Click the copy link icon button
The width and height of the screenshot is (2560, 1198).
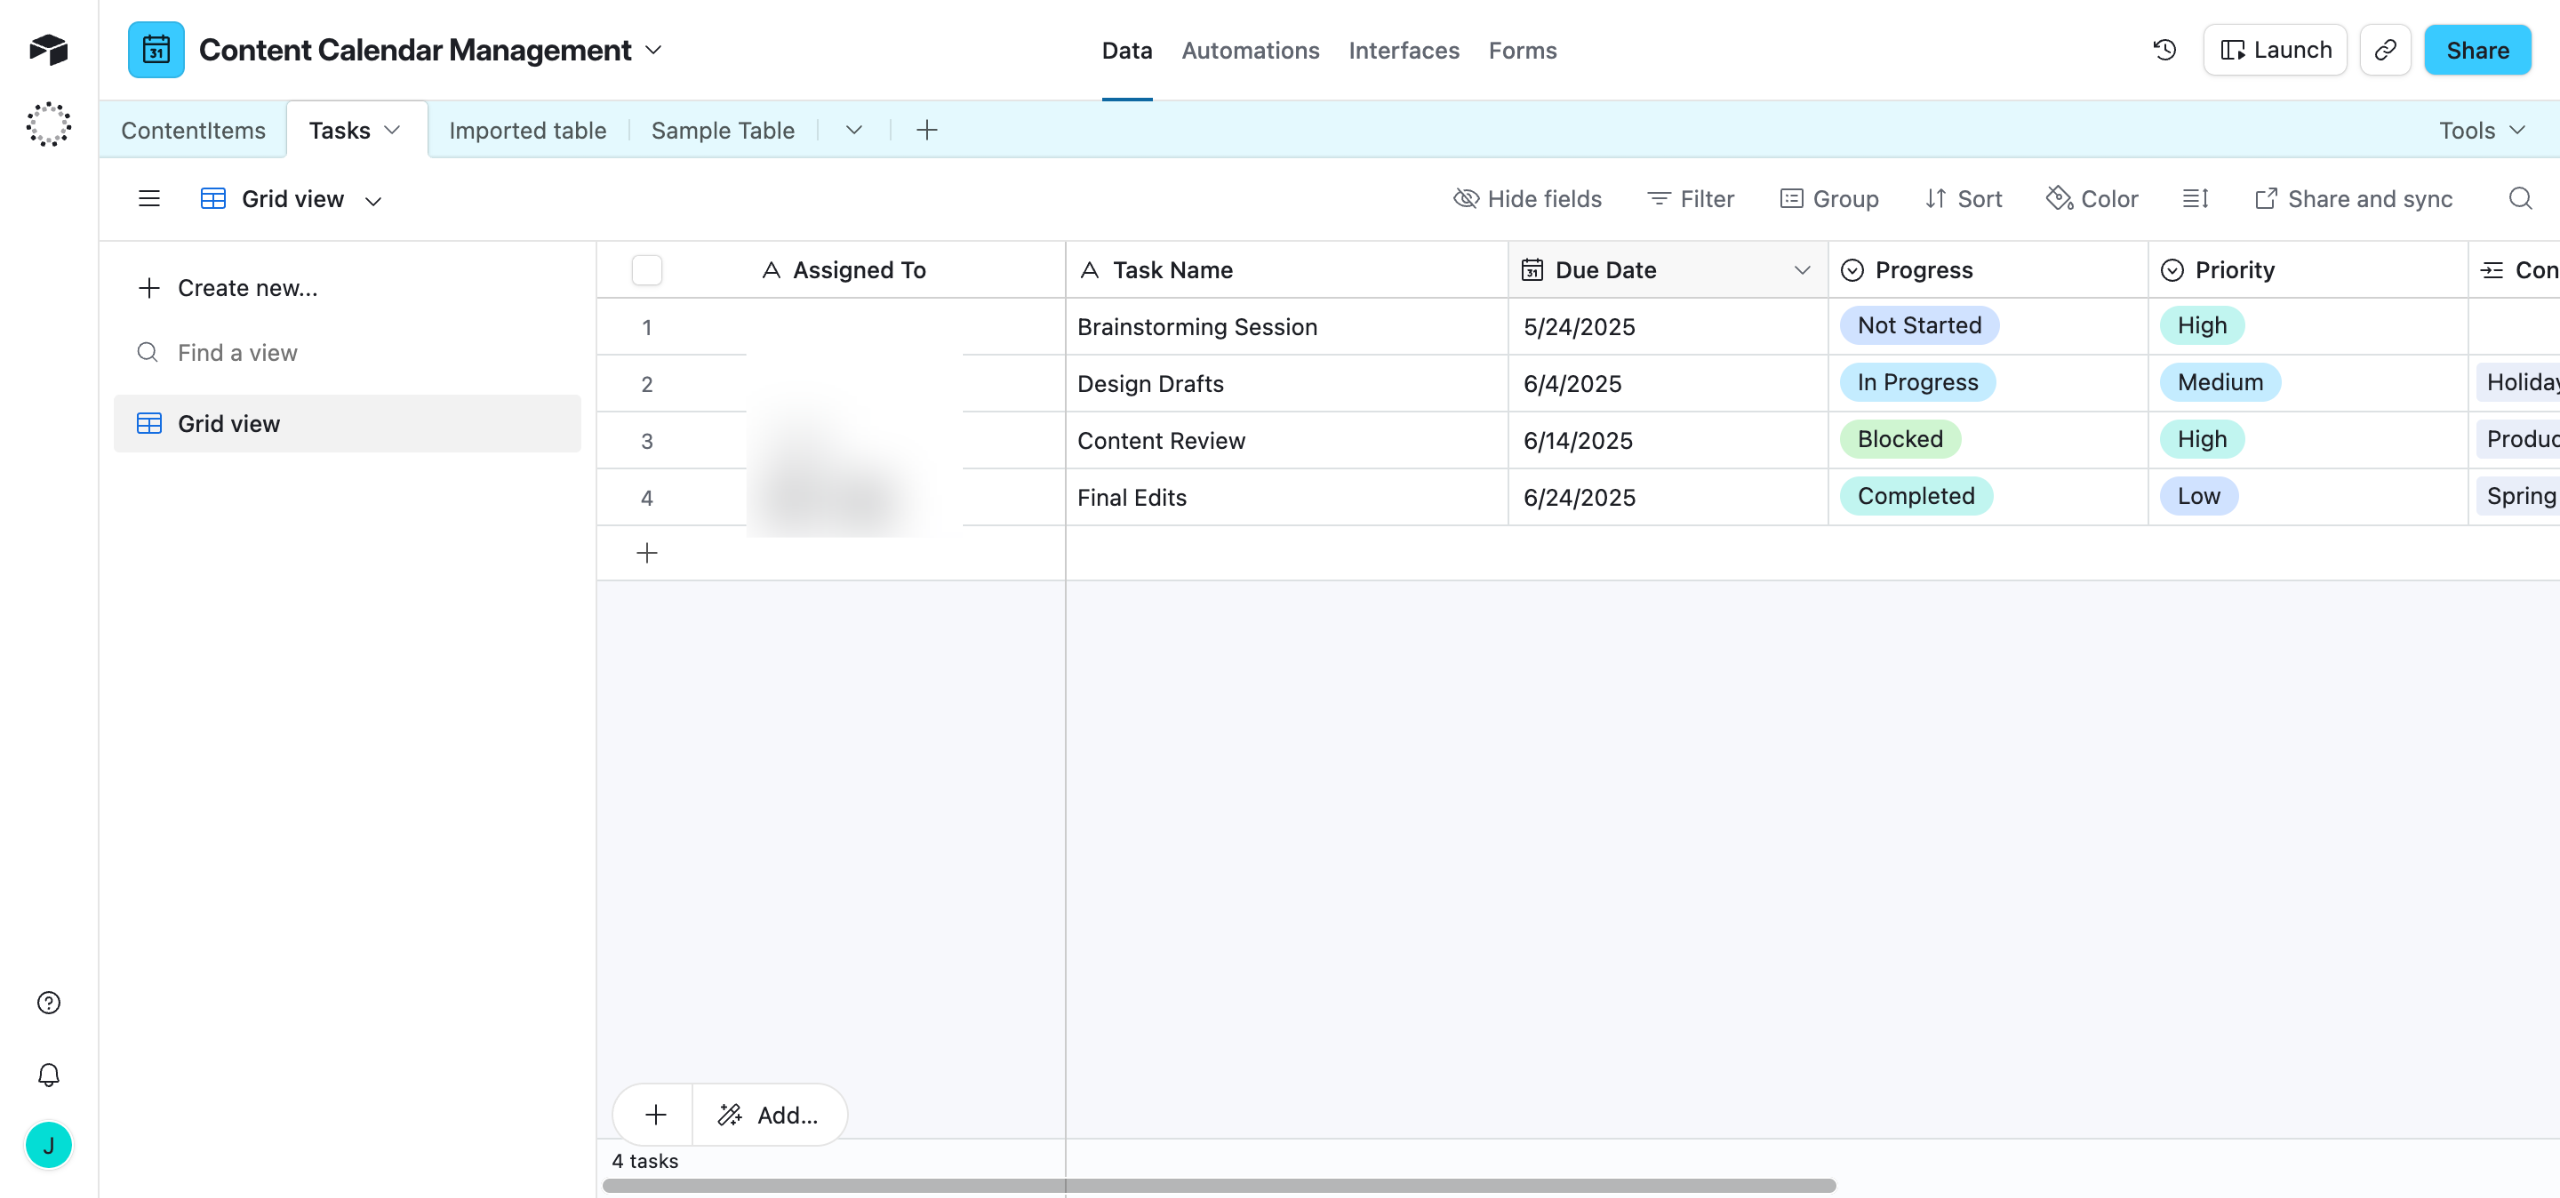pos(2385,50)
